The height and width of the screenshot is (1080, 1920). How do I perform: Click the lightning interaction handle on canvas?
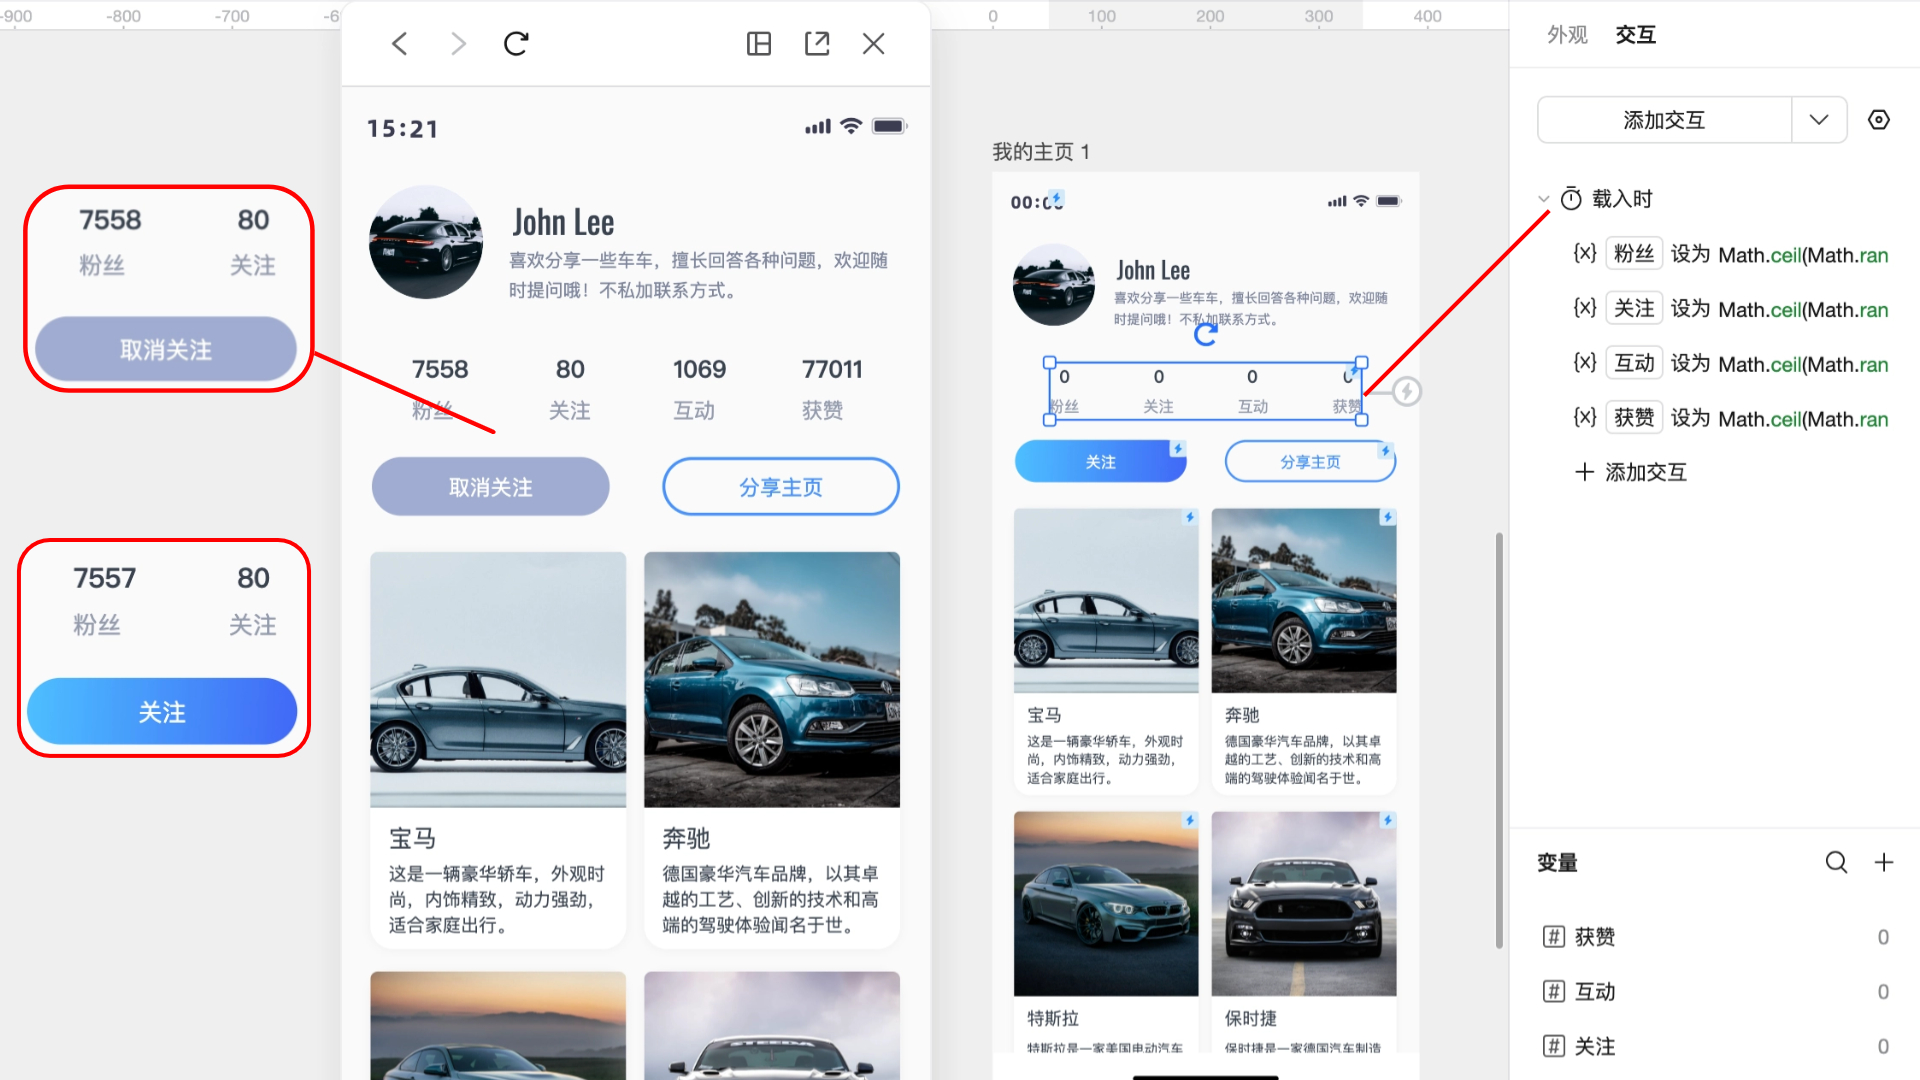[x=1406, y=391]
